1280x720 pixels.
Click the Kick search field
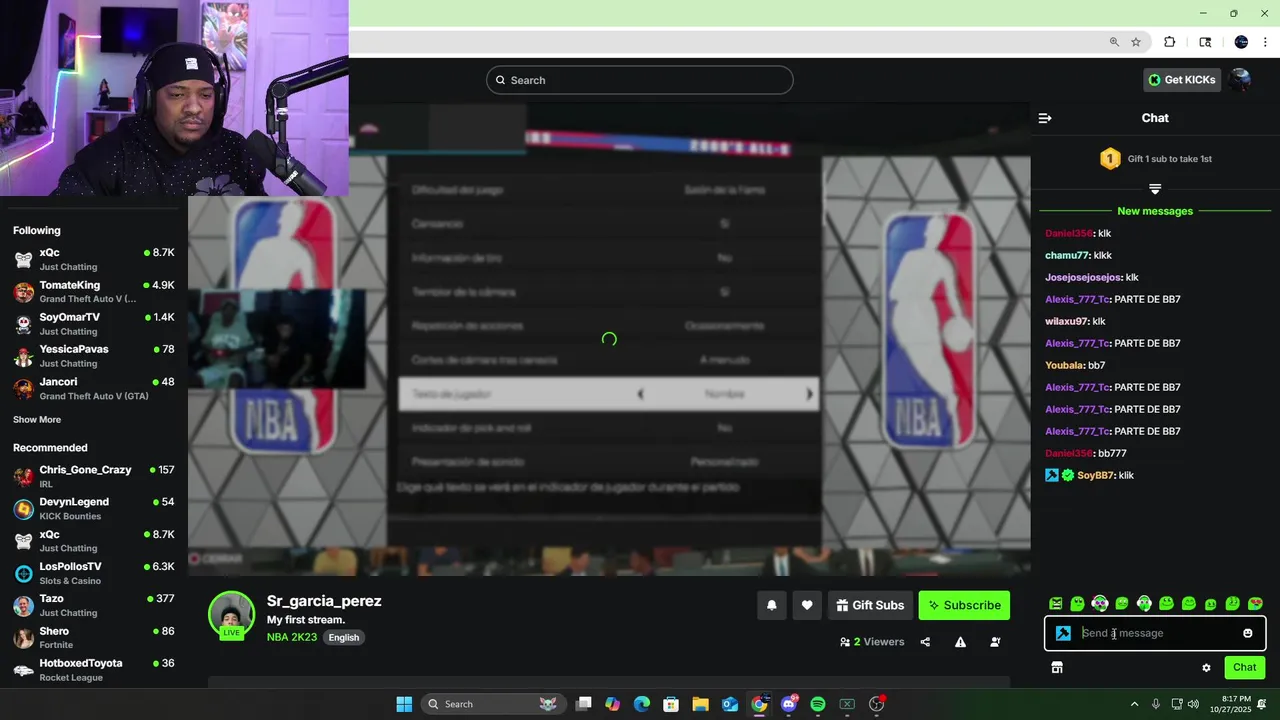pyautogui.click(x=640, y=80)
